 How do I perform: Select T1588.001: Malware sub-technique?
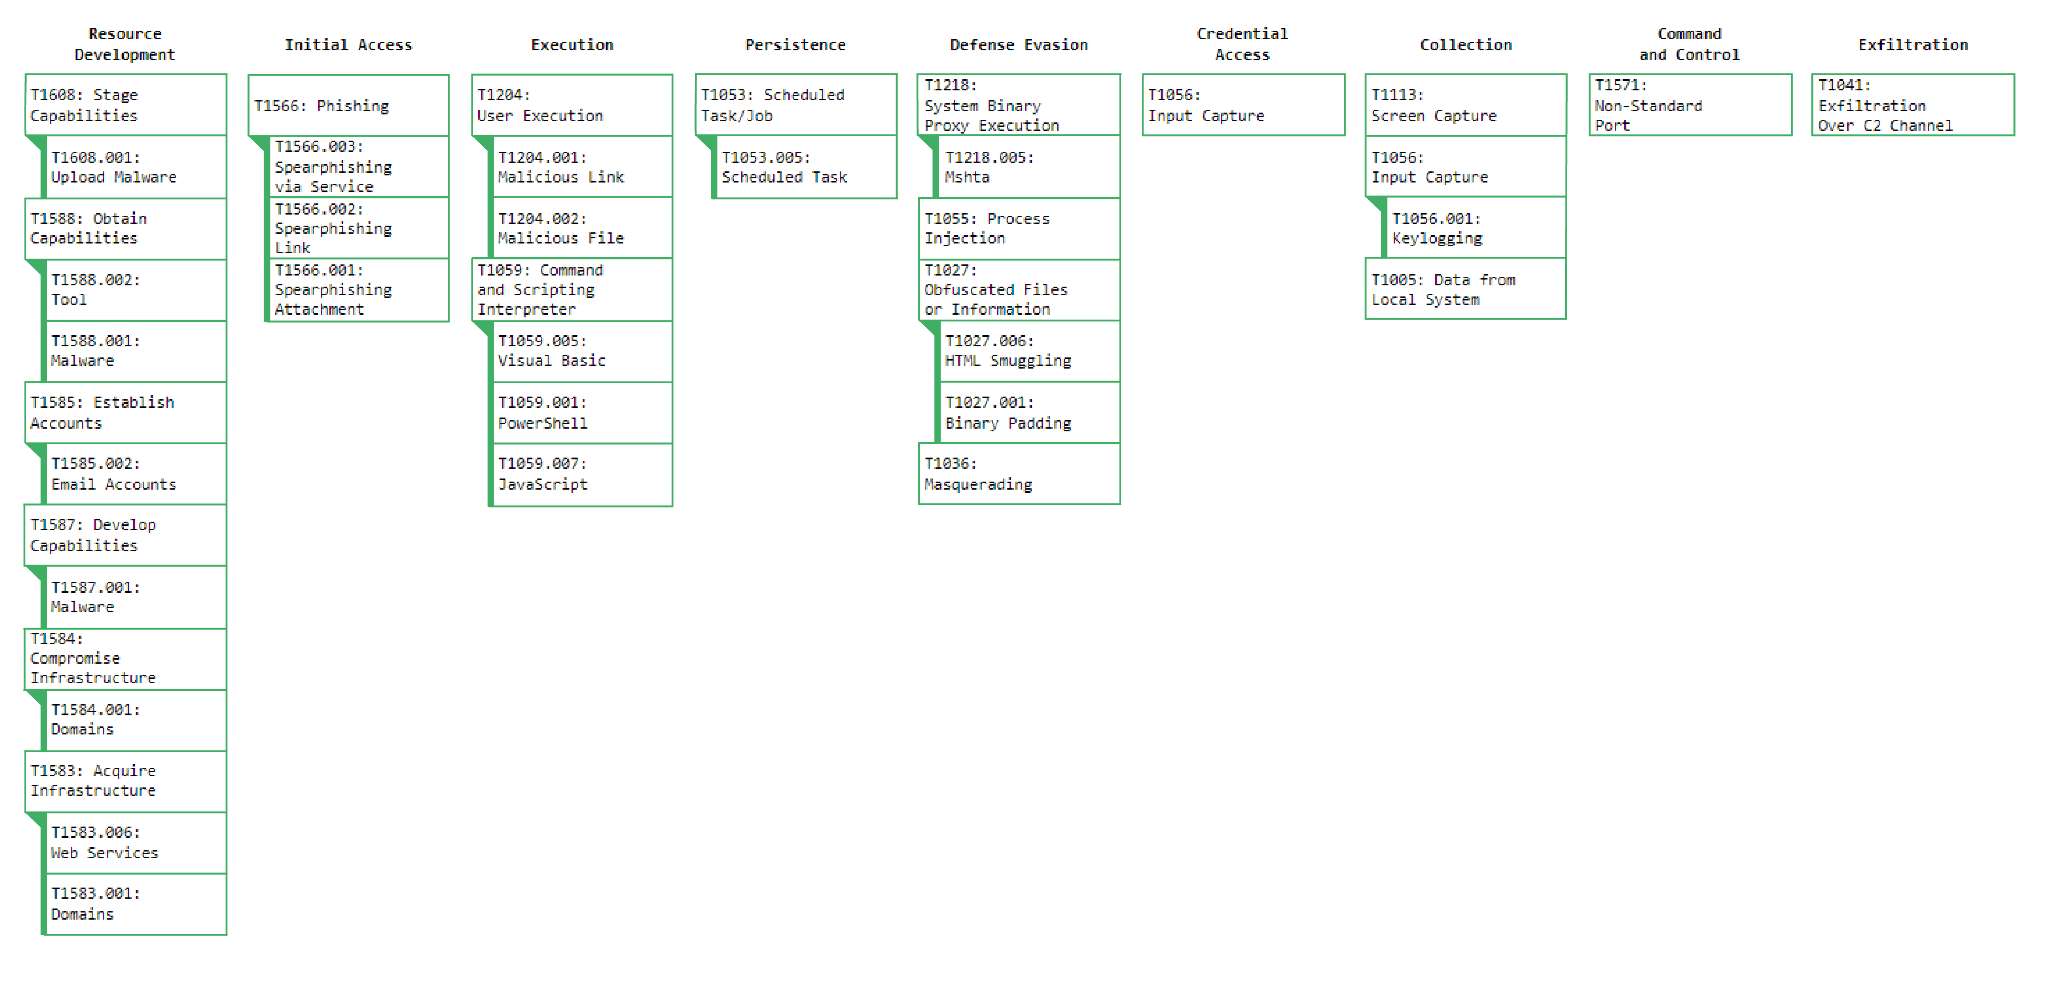coord(134,351)
